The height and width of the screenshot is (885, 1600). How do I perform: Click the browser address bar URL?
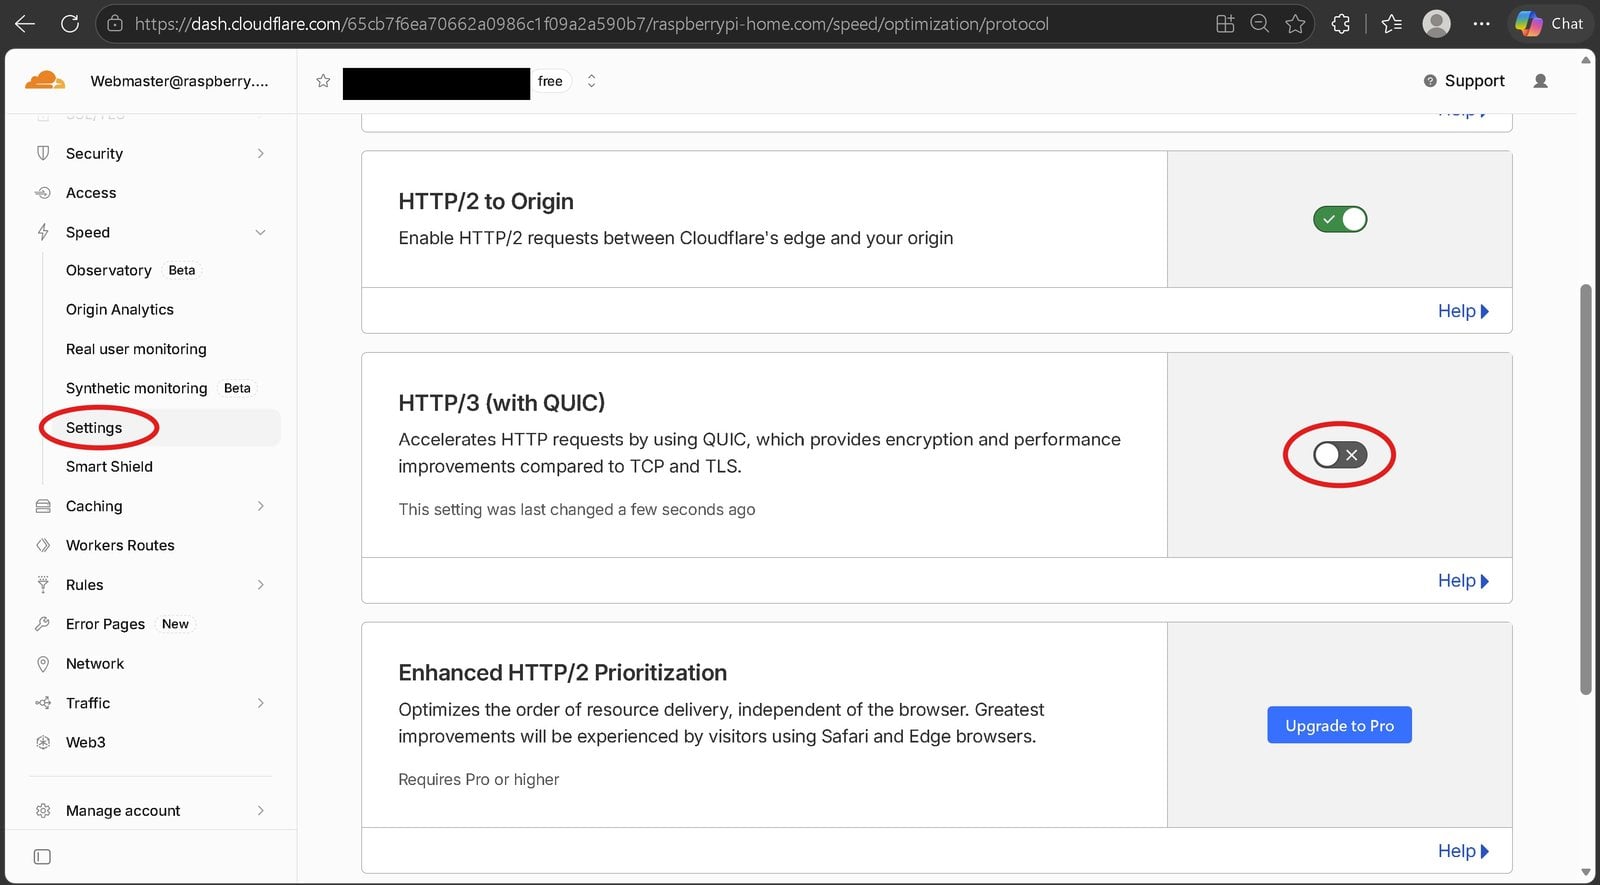pos(592,24)
